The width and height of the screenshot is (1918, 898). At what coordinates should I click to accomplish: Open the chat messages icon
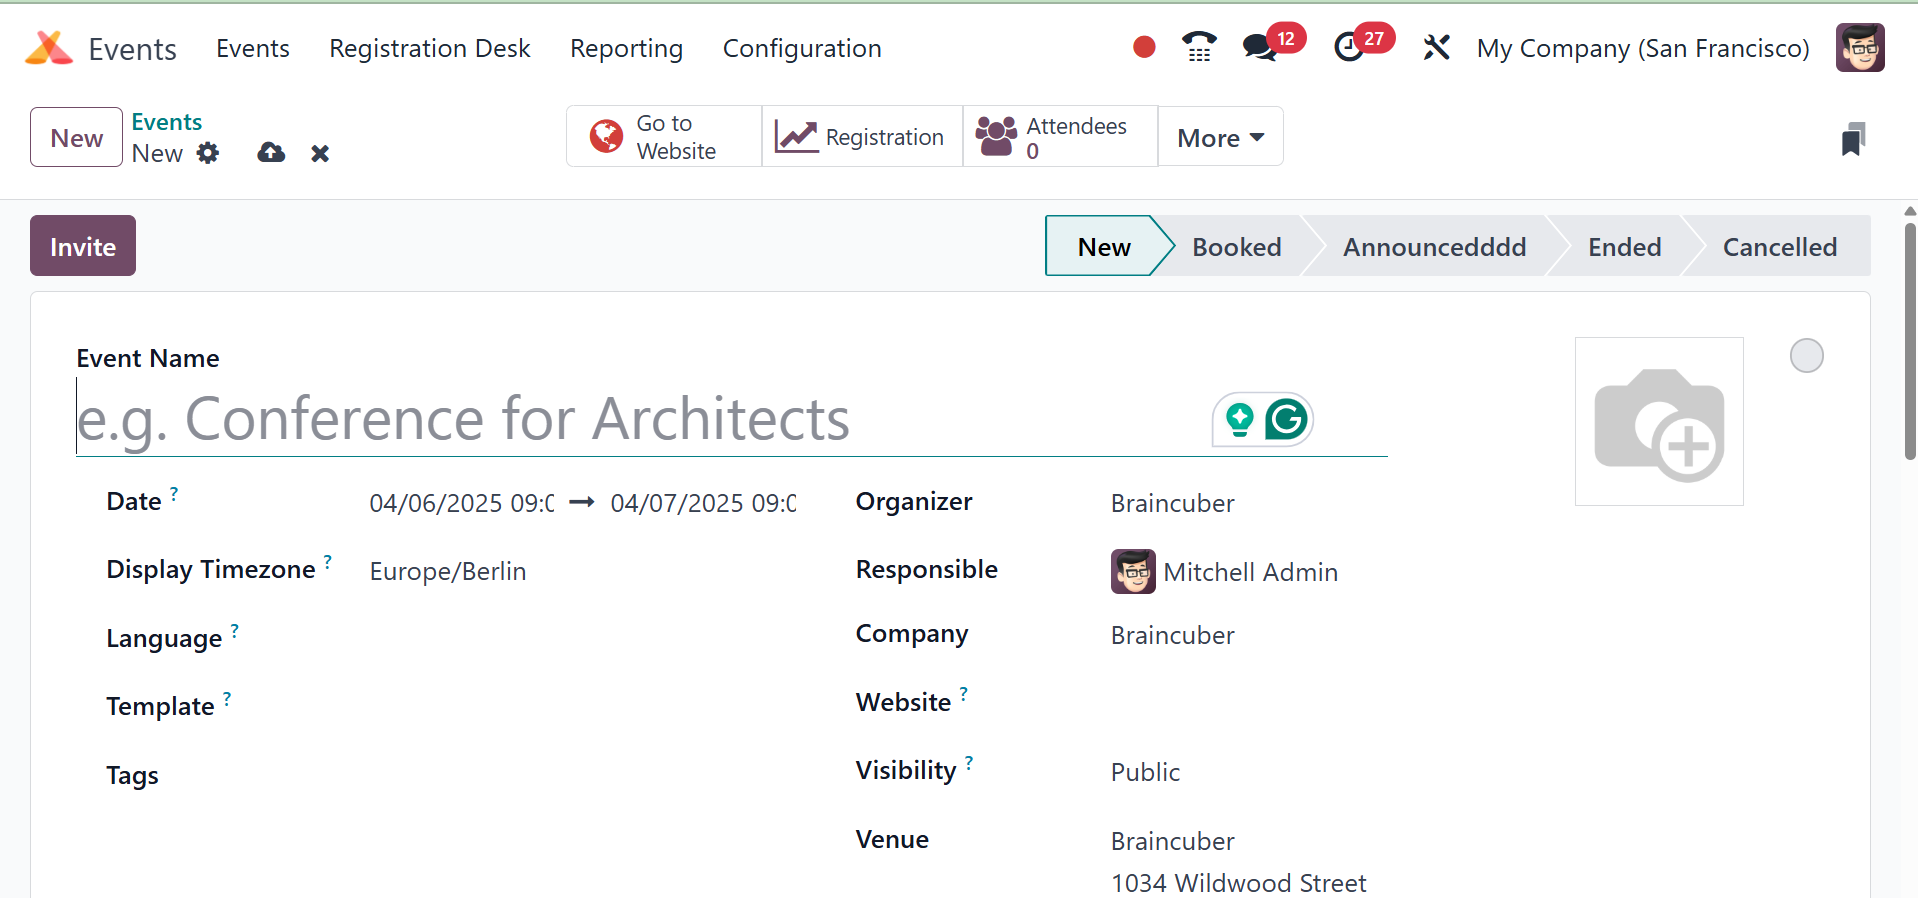pos(1259,48)
